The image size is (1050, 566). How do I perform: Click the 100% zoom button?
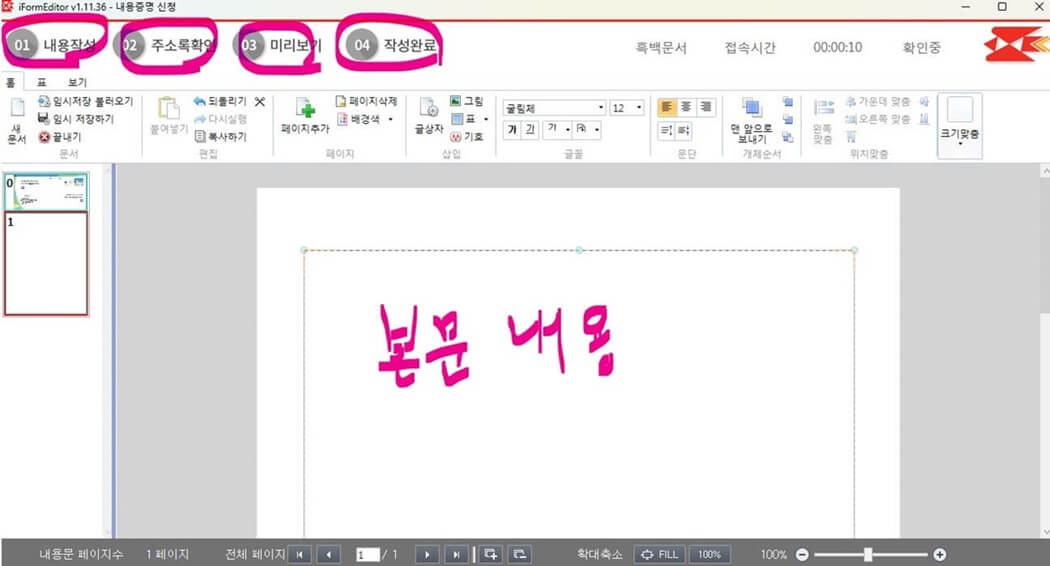[709, 555]
